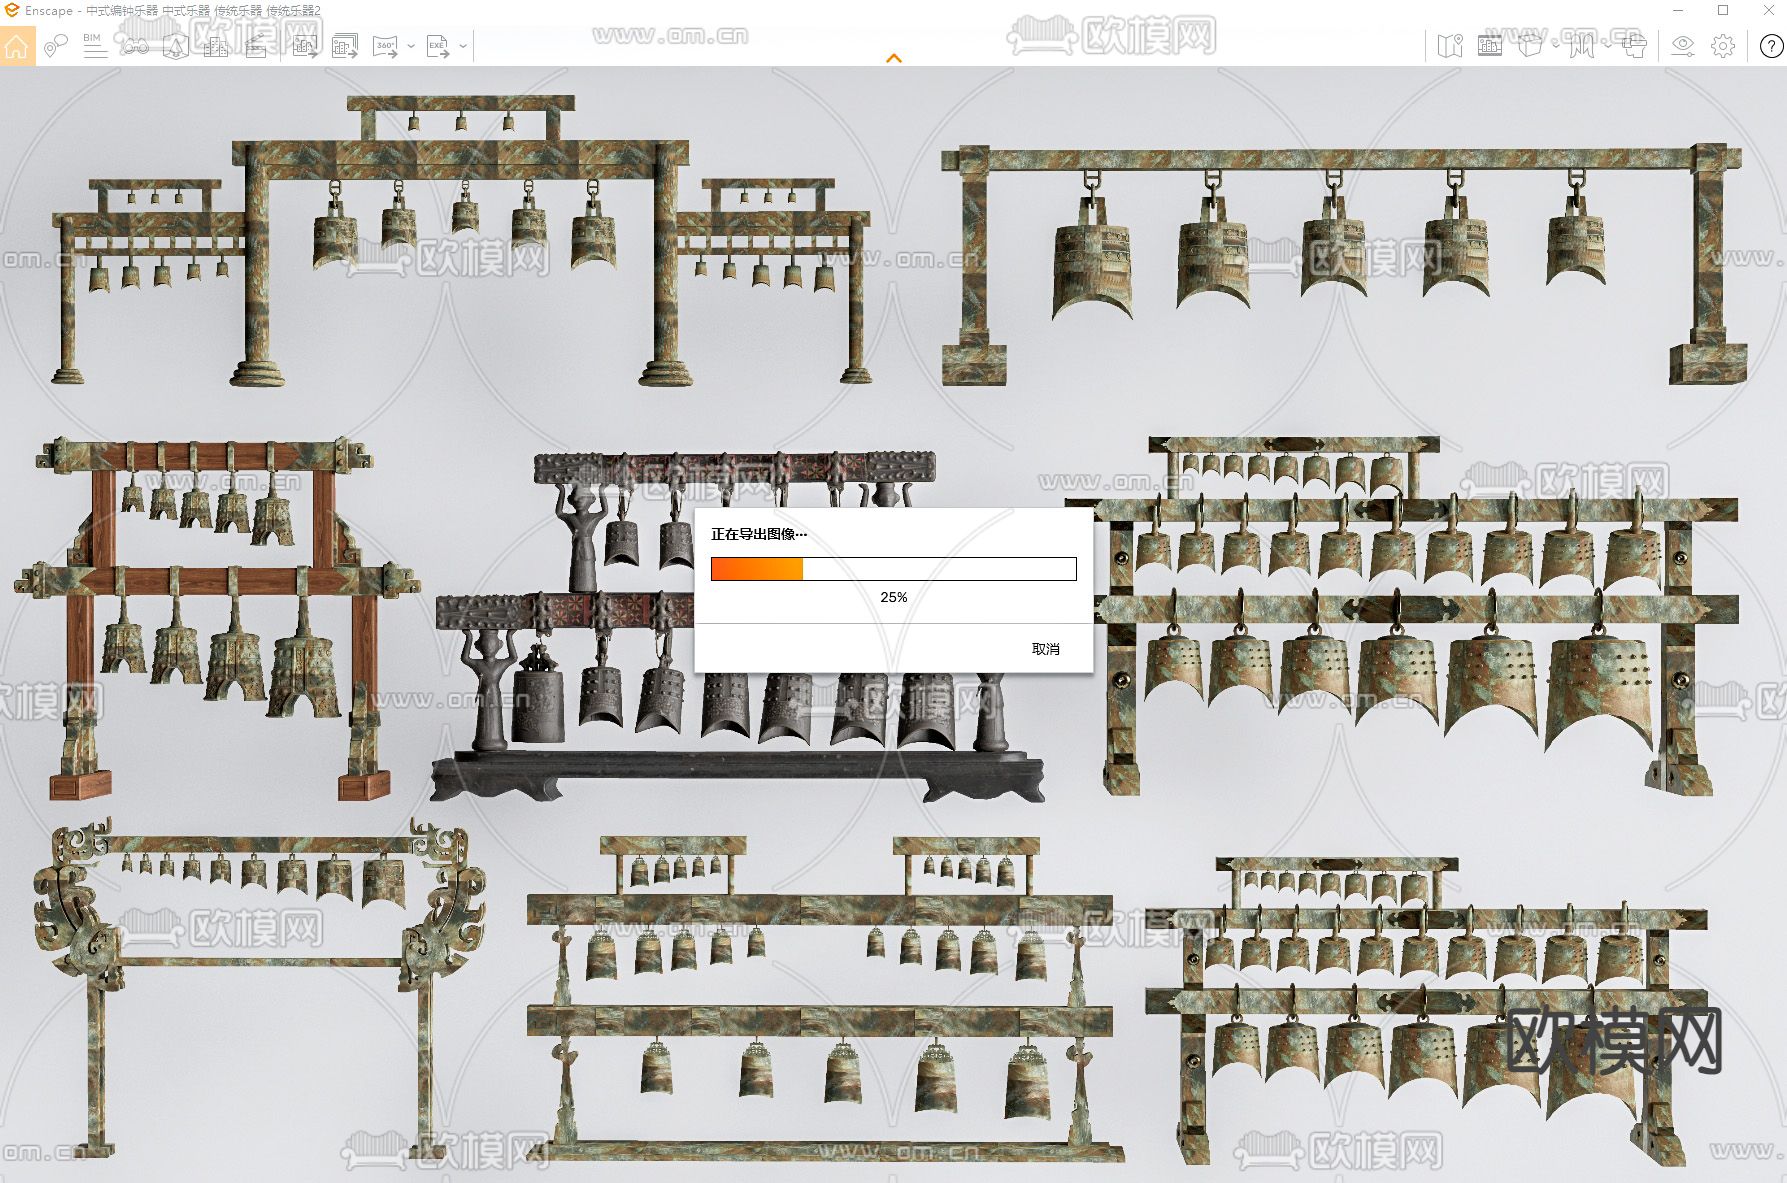Click the orange export progress bar
The image size is (1787, 1183).
pyautogui.click(x=894, y=569)
